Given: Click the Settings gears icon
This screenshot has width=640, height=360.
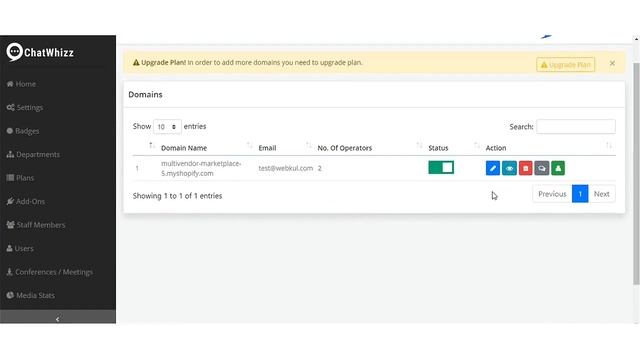Looking at the screenshot, I should (x=11, y=107).
